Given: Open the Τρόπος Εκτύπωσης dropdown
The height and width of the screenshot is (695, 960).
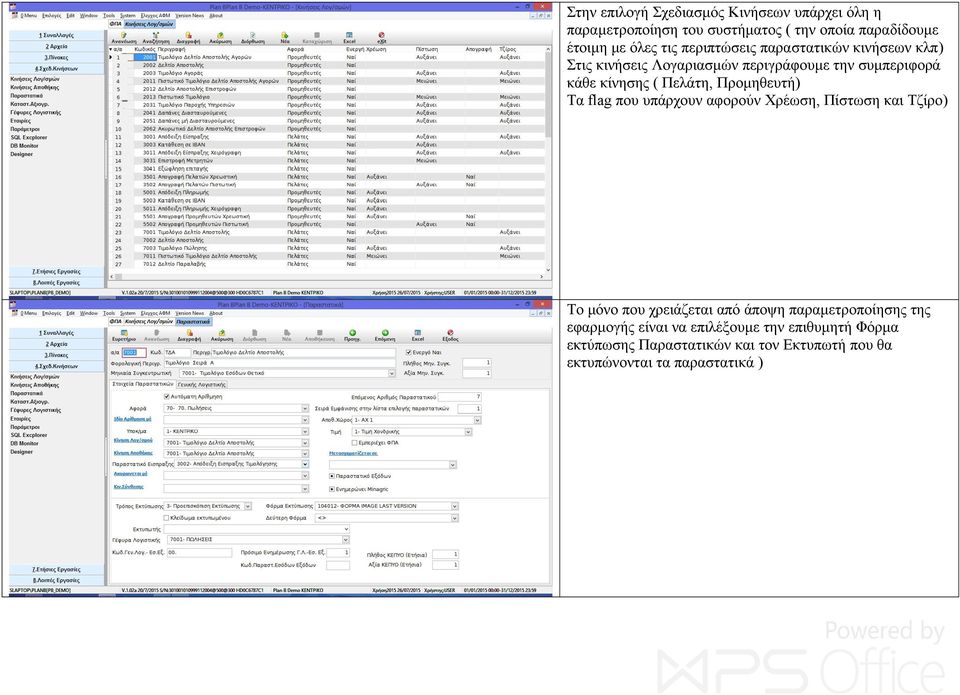Looking at the screenshot, I should click(x=248, y=506).
